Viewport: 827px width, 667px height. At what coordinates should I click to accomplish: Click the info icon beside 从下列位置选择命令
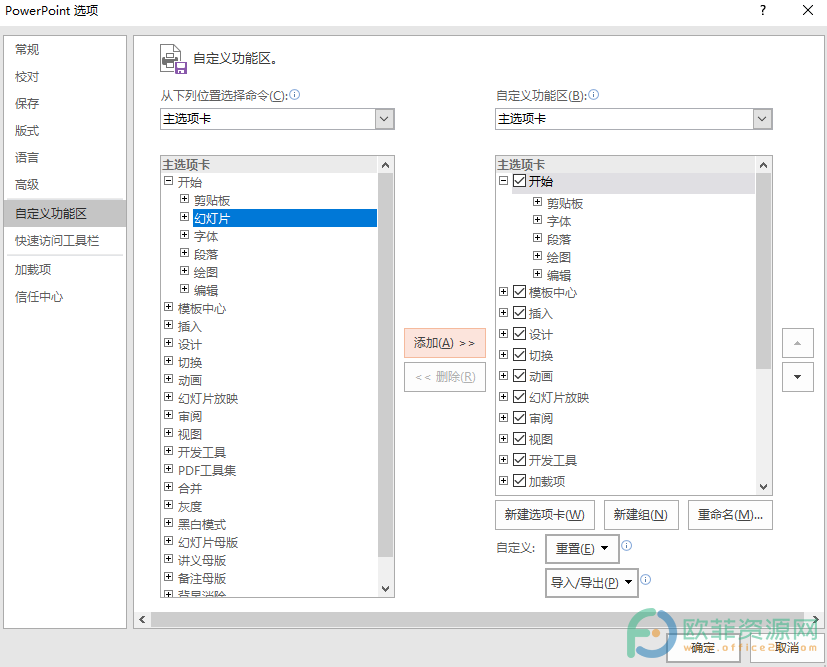coord(295,95)
